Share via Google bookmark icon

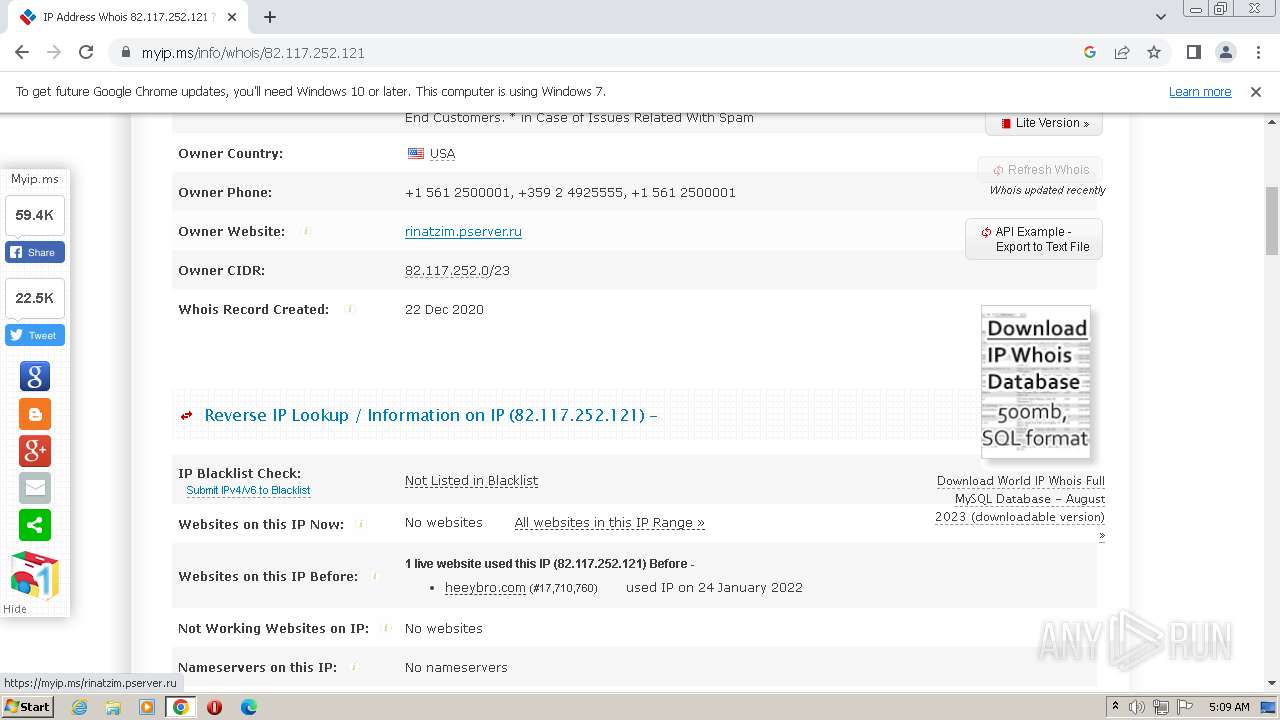tap(35, 376)
